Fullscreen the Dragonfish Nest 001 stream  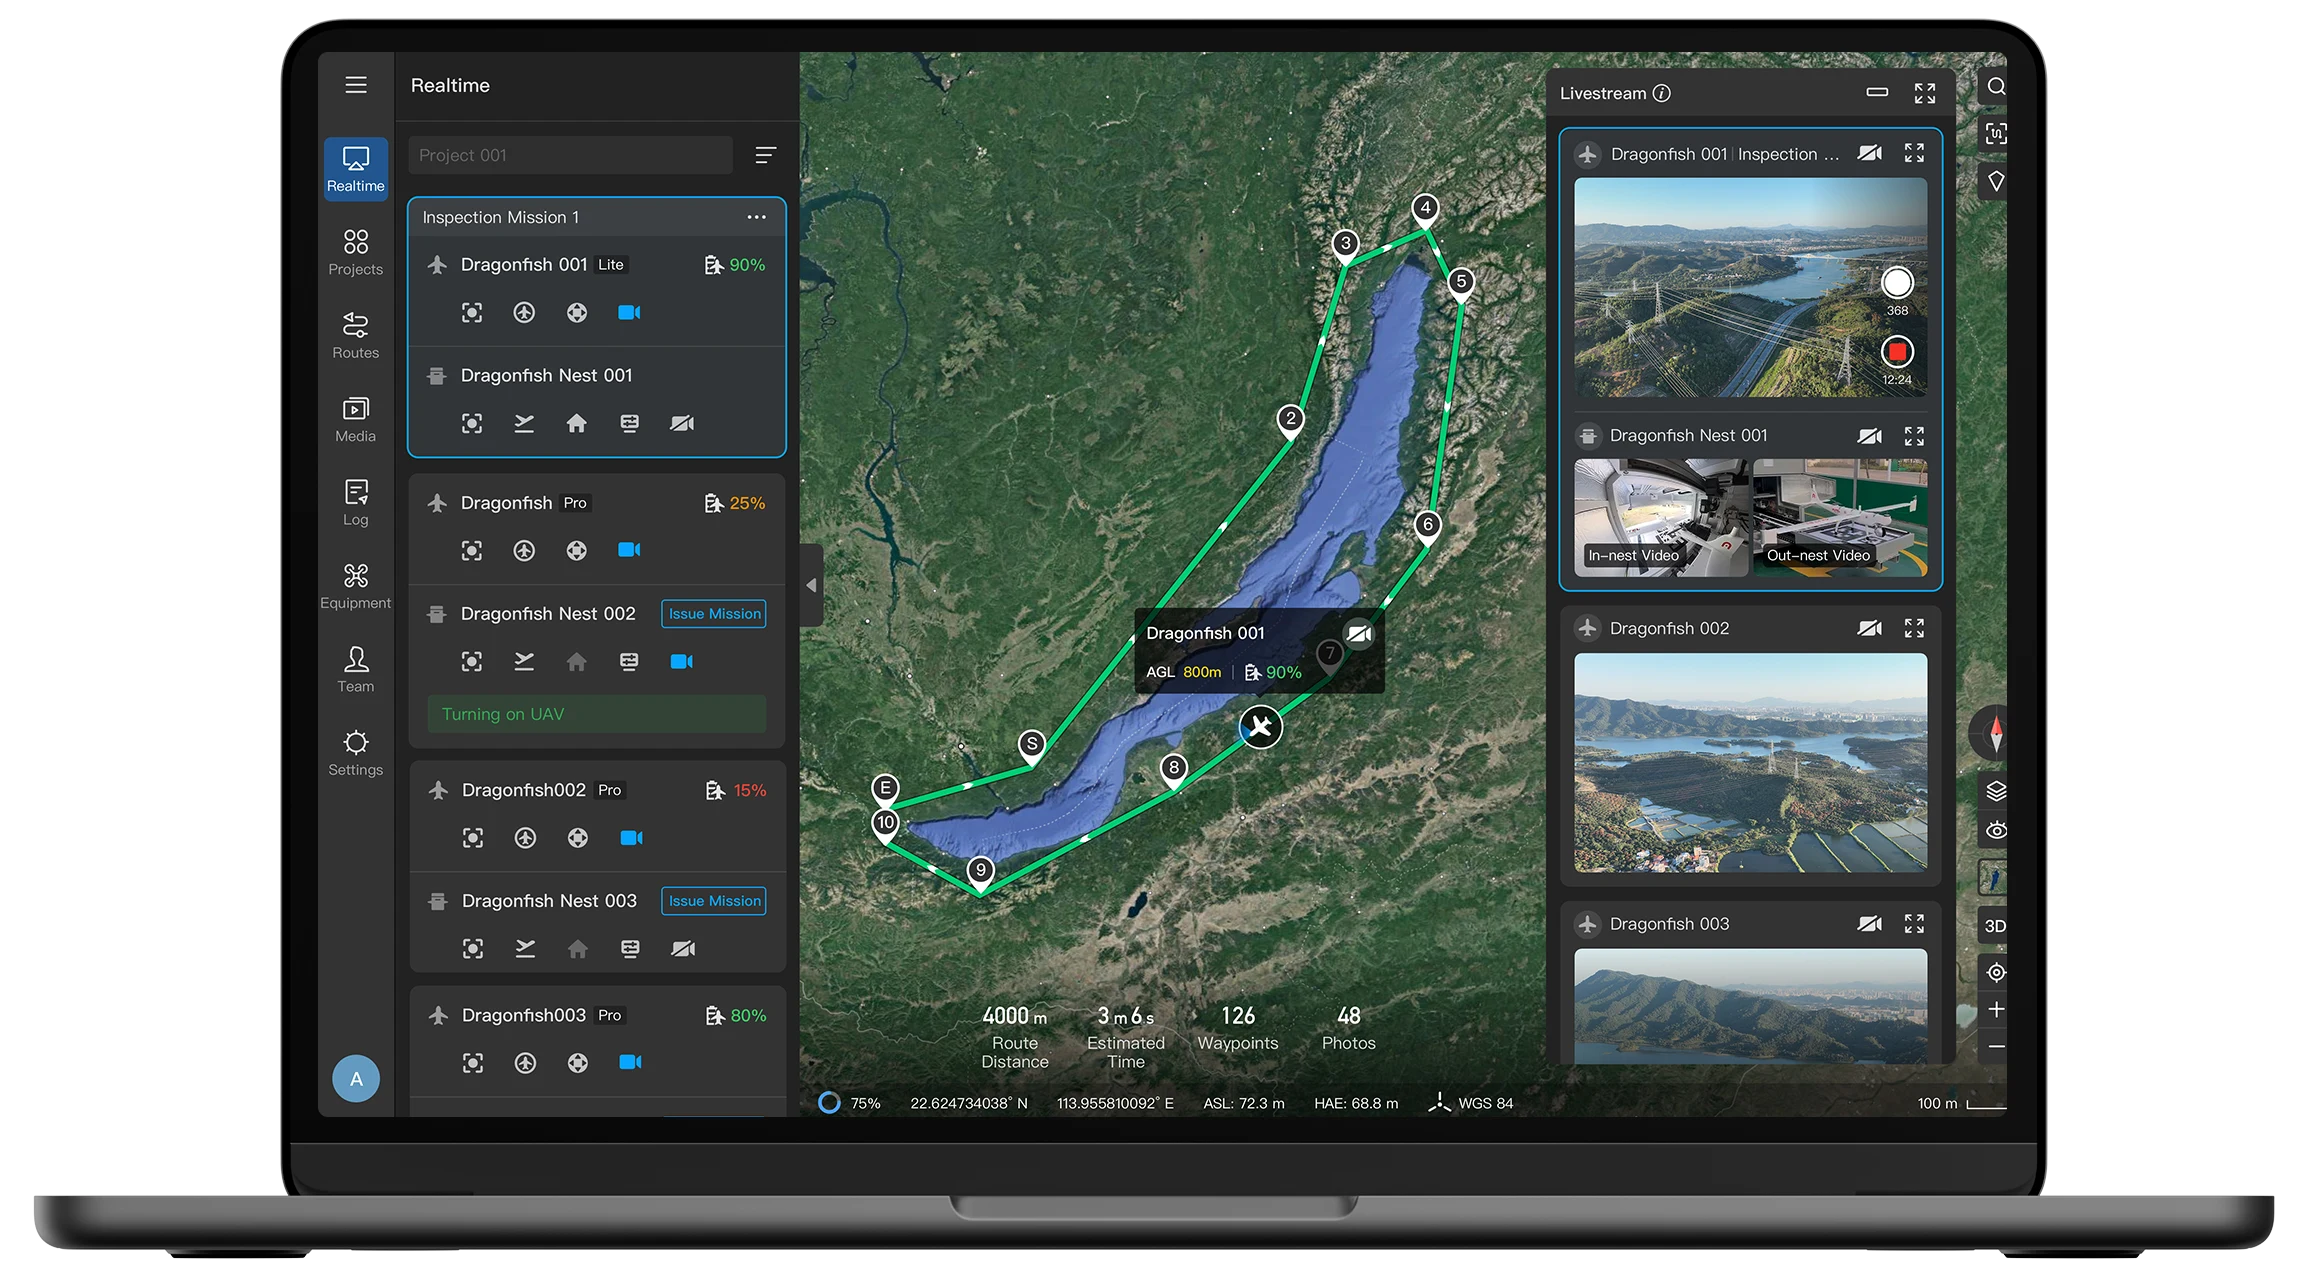pos(1914,436)
